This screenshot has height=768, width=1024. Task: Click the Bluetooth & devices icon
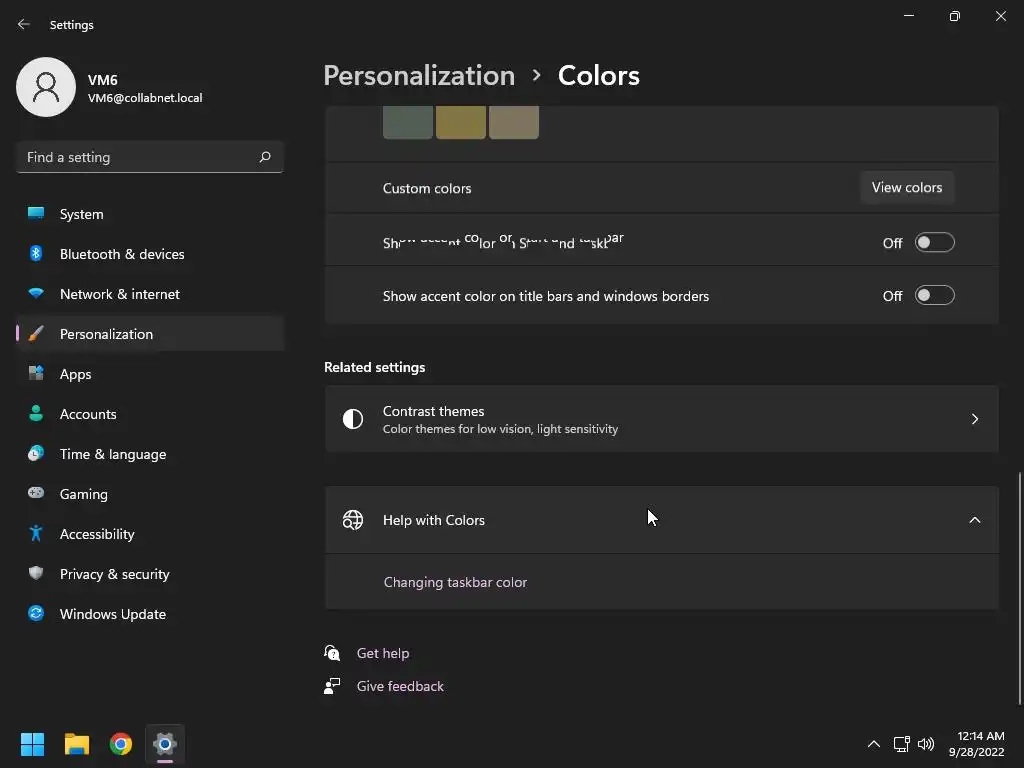point(36,254)
